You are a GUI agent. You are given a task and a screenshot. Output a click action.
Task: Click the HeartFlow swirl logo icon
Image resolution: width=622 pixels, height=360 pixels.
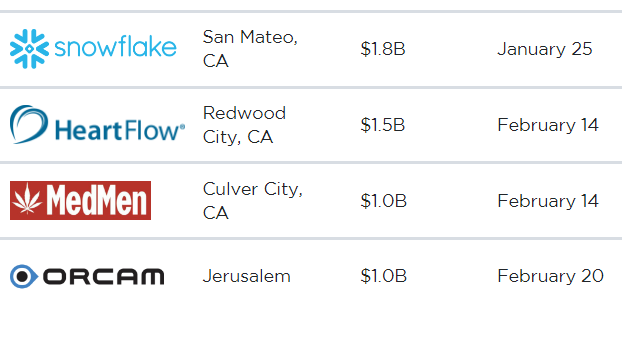pos(29,124)
